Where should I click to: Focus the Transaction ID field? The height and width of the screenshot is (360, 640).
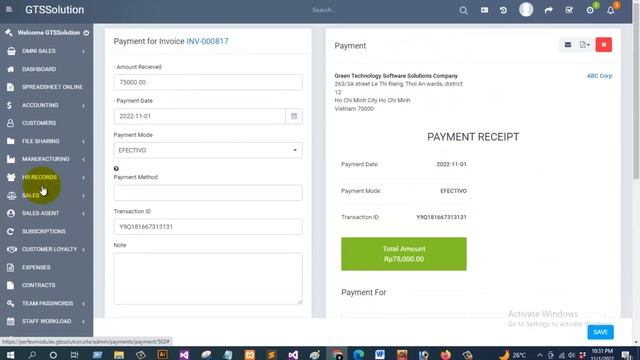208,227
